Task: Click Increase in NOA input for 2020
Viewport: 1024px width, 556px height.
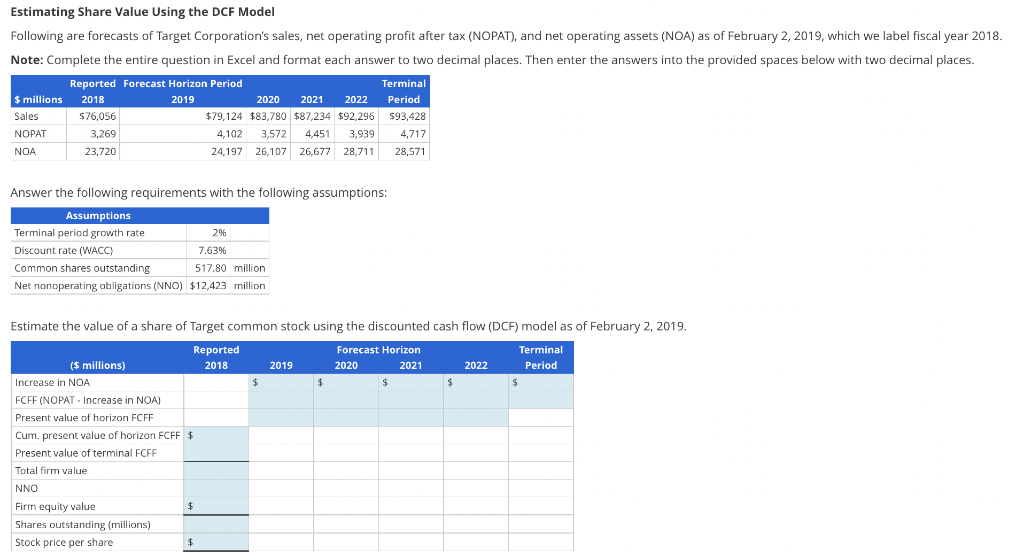Action: (345, 382)
